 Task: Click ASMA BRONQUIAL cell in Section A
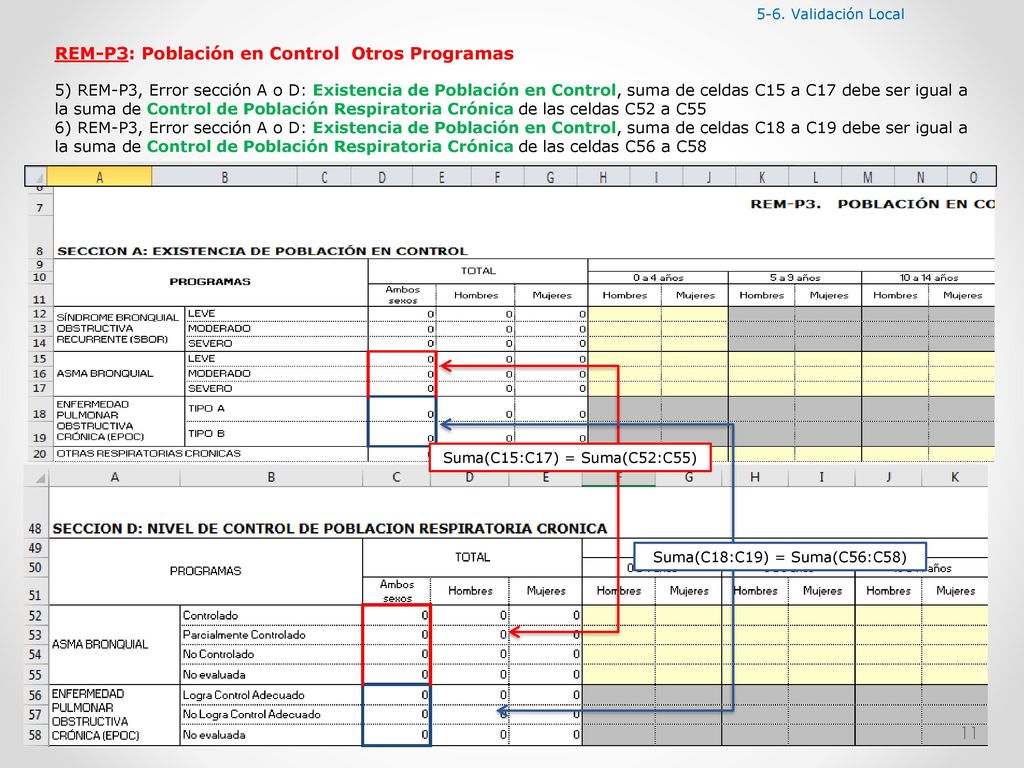tap(119, 374)
